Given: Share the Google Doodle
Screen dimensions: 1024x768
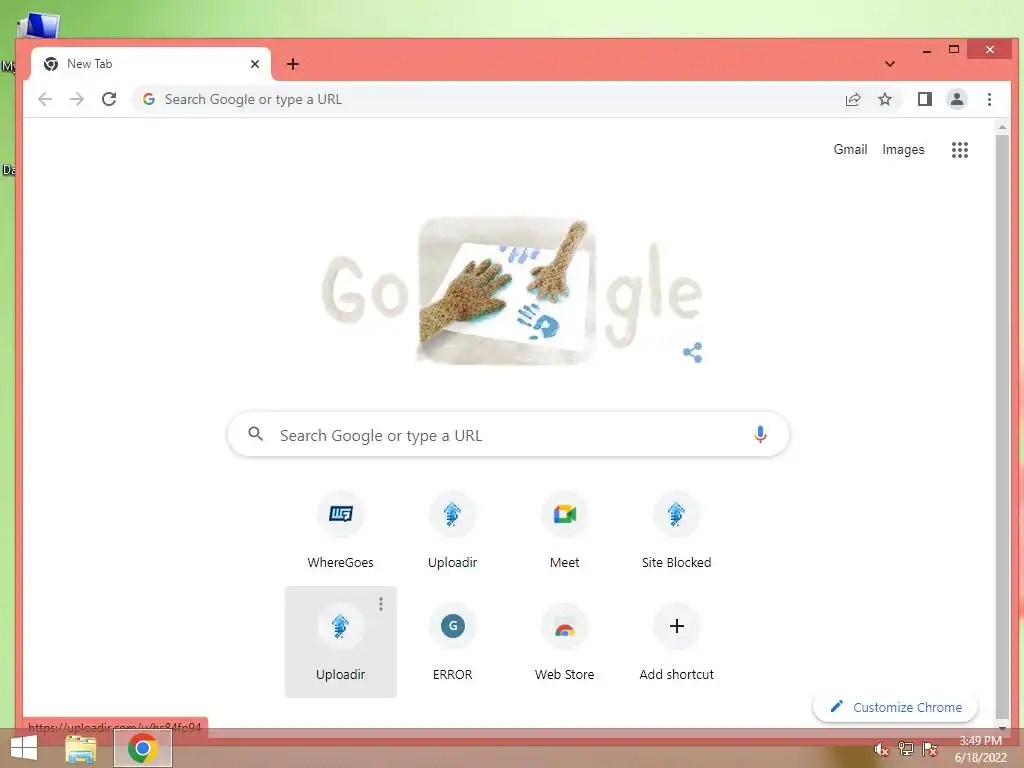Looking at the screenshot, I should click(692, 353).
